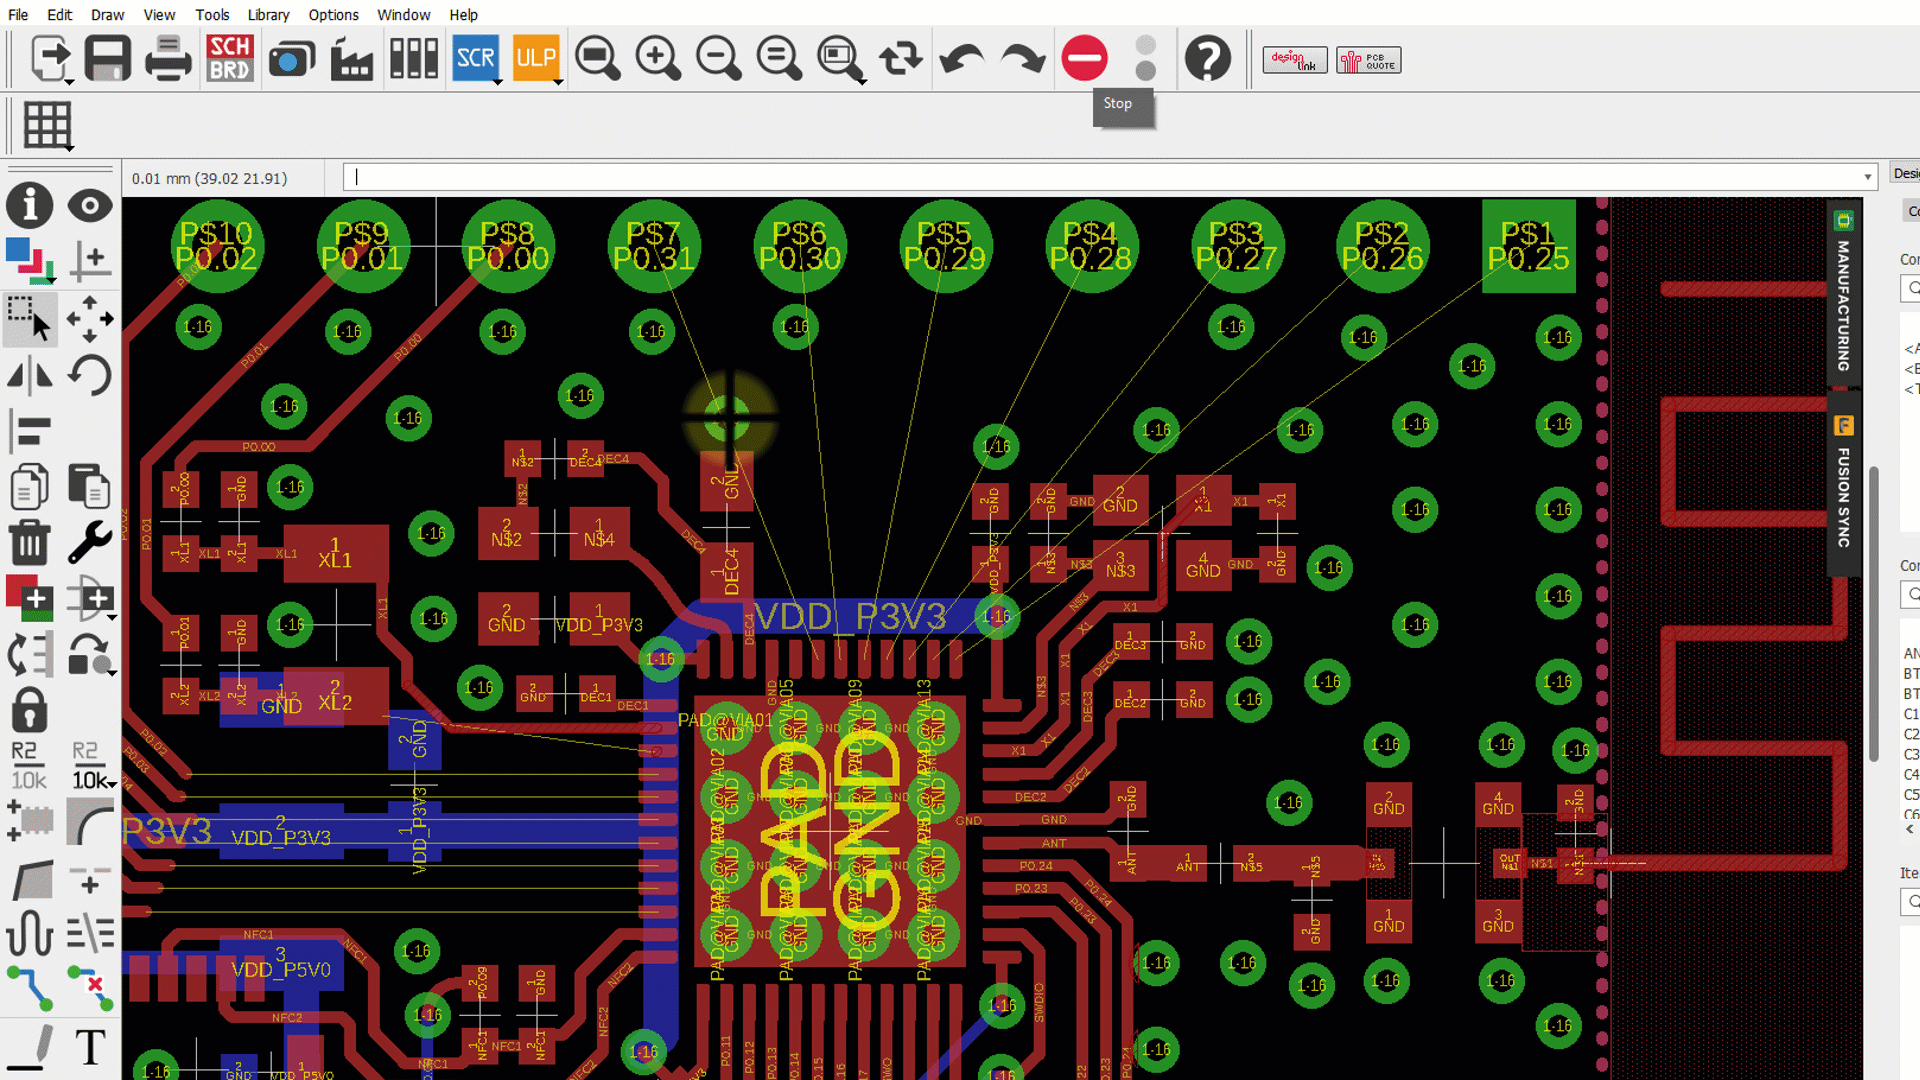
Task: Open the Draw menu
Action: pos(107,15)
